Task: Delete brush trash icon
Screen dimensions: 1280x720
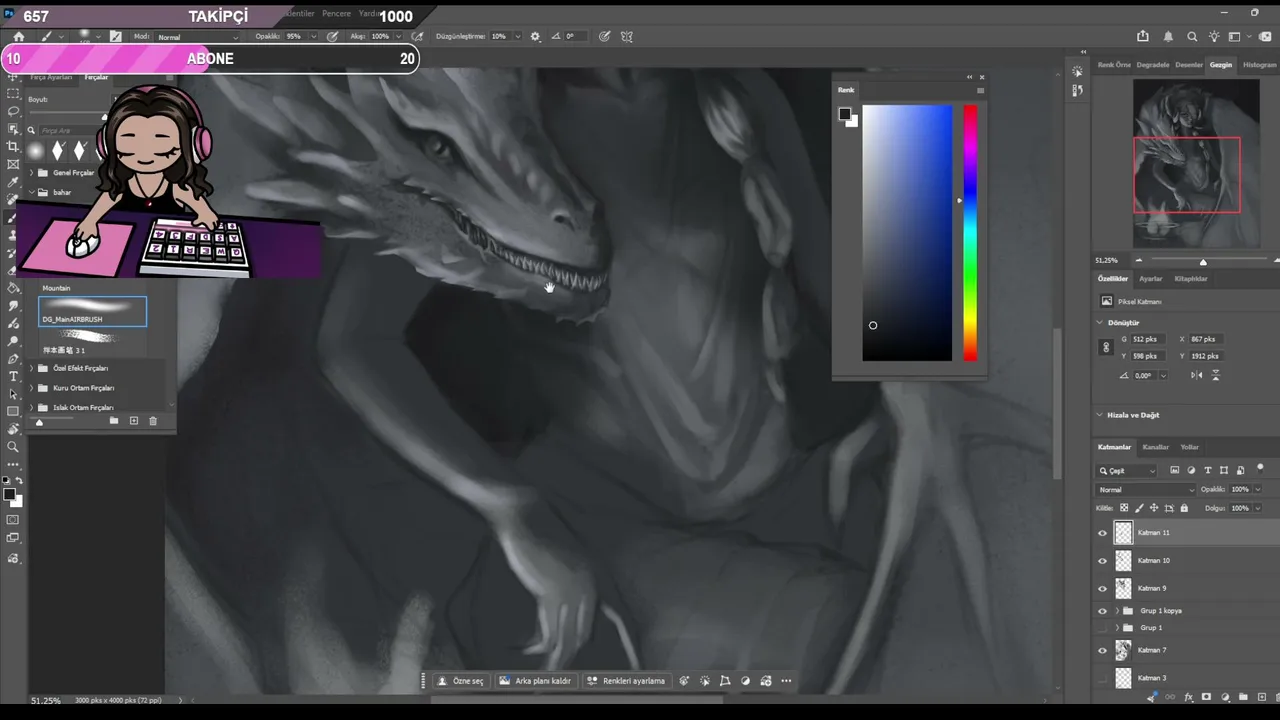Action: coord(153,421)
